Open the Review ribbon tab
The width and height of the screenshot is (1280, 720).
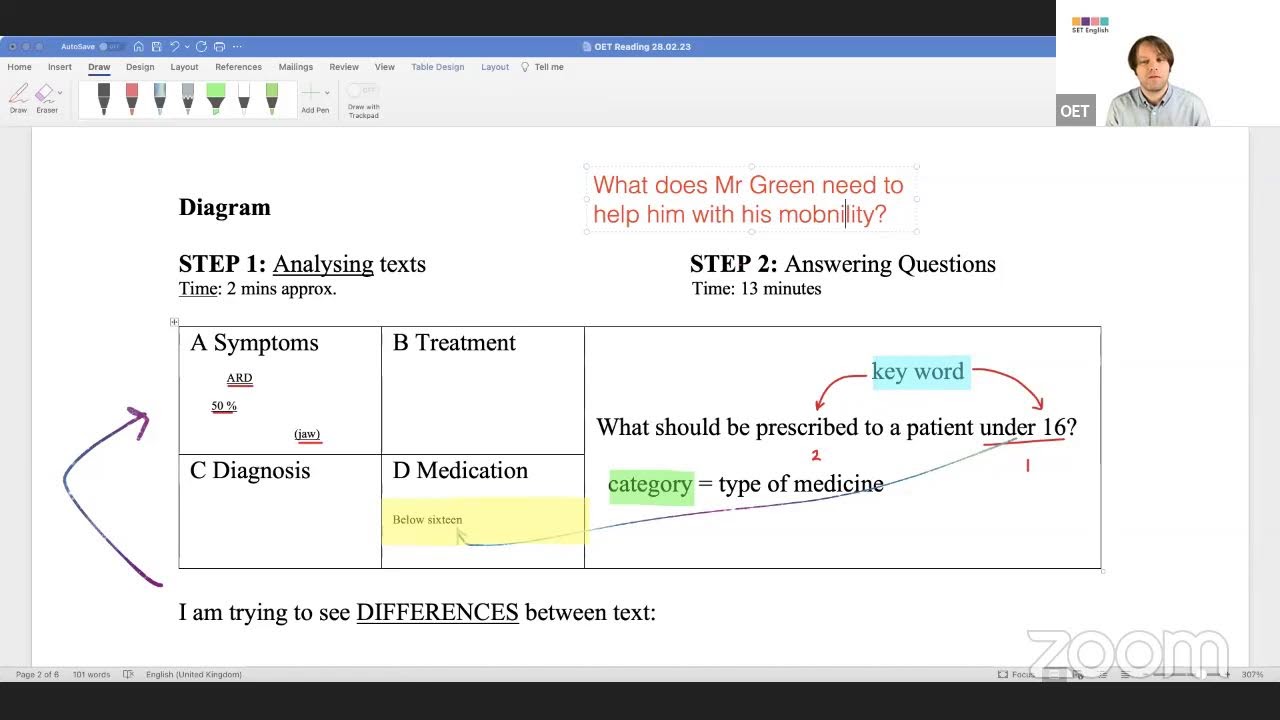tap(344, 67)
